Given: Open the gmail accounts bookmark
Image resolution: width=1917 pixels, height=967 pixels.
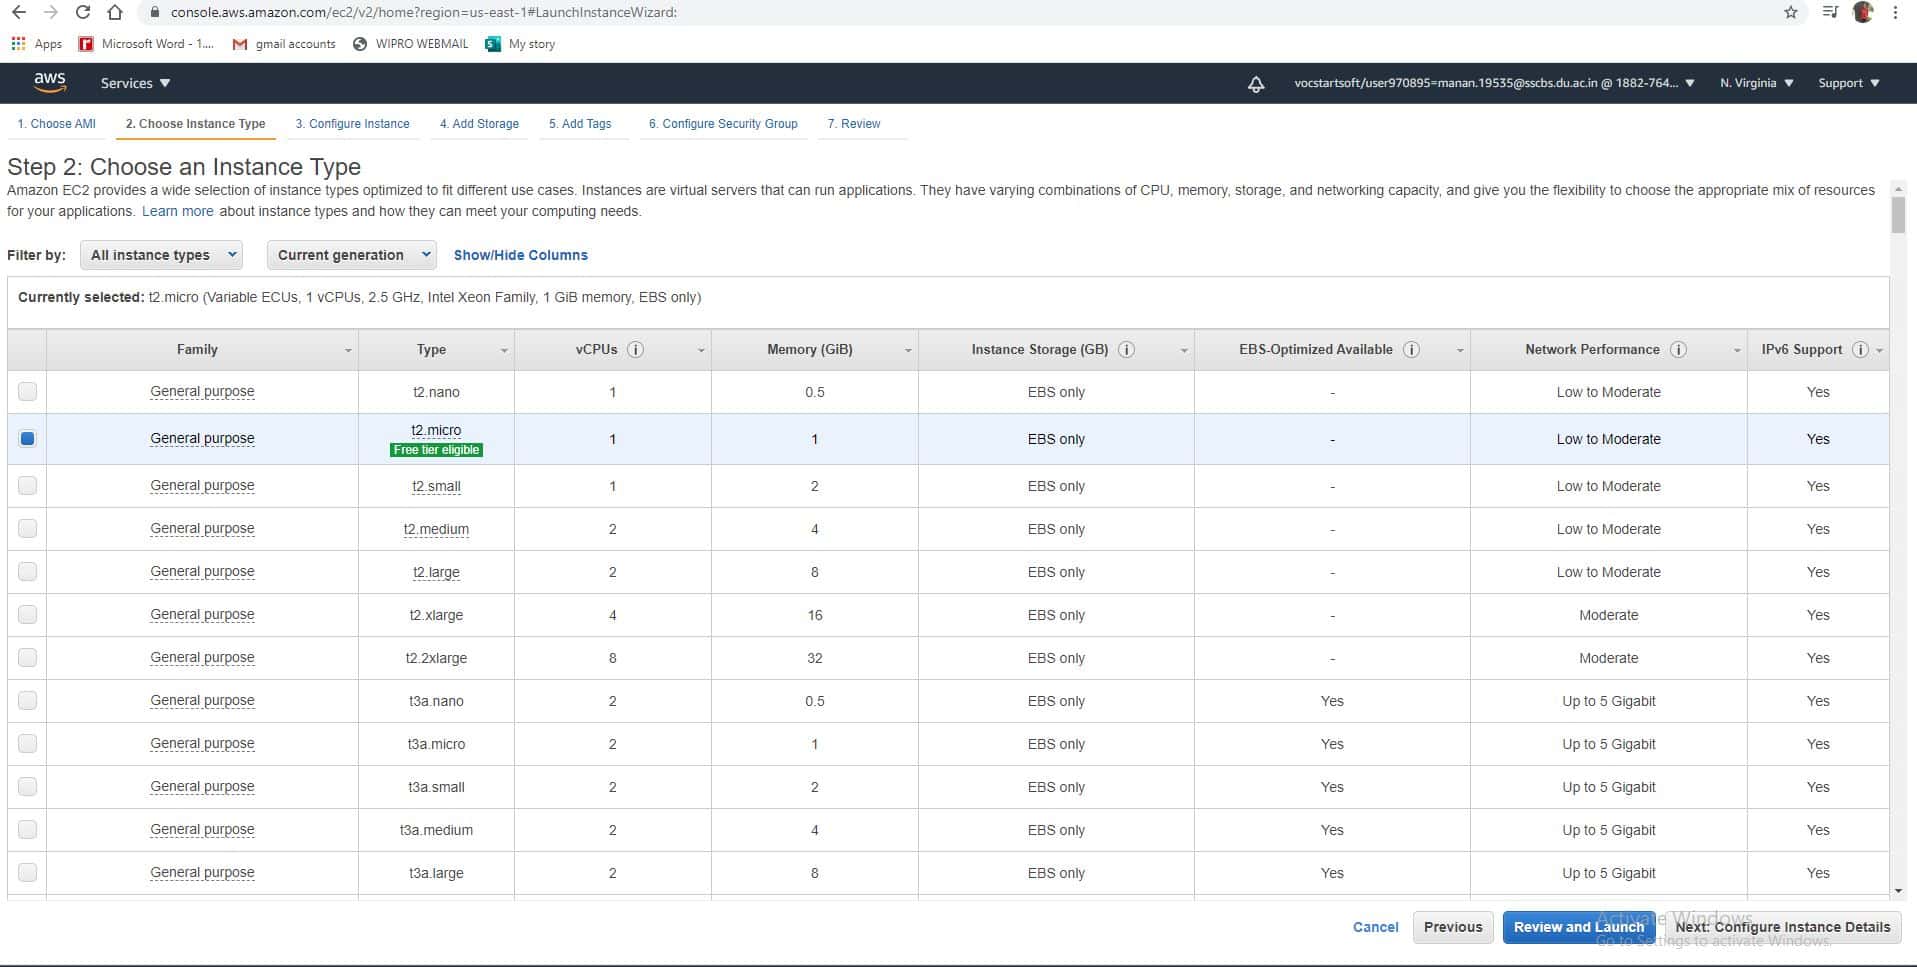Looking at the screenshot, I should pos(283,43).
